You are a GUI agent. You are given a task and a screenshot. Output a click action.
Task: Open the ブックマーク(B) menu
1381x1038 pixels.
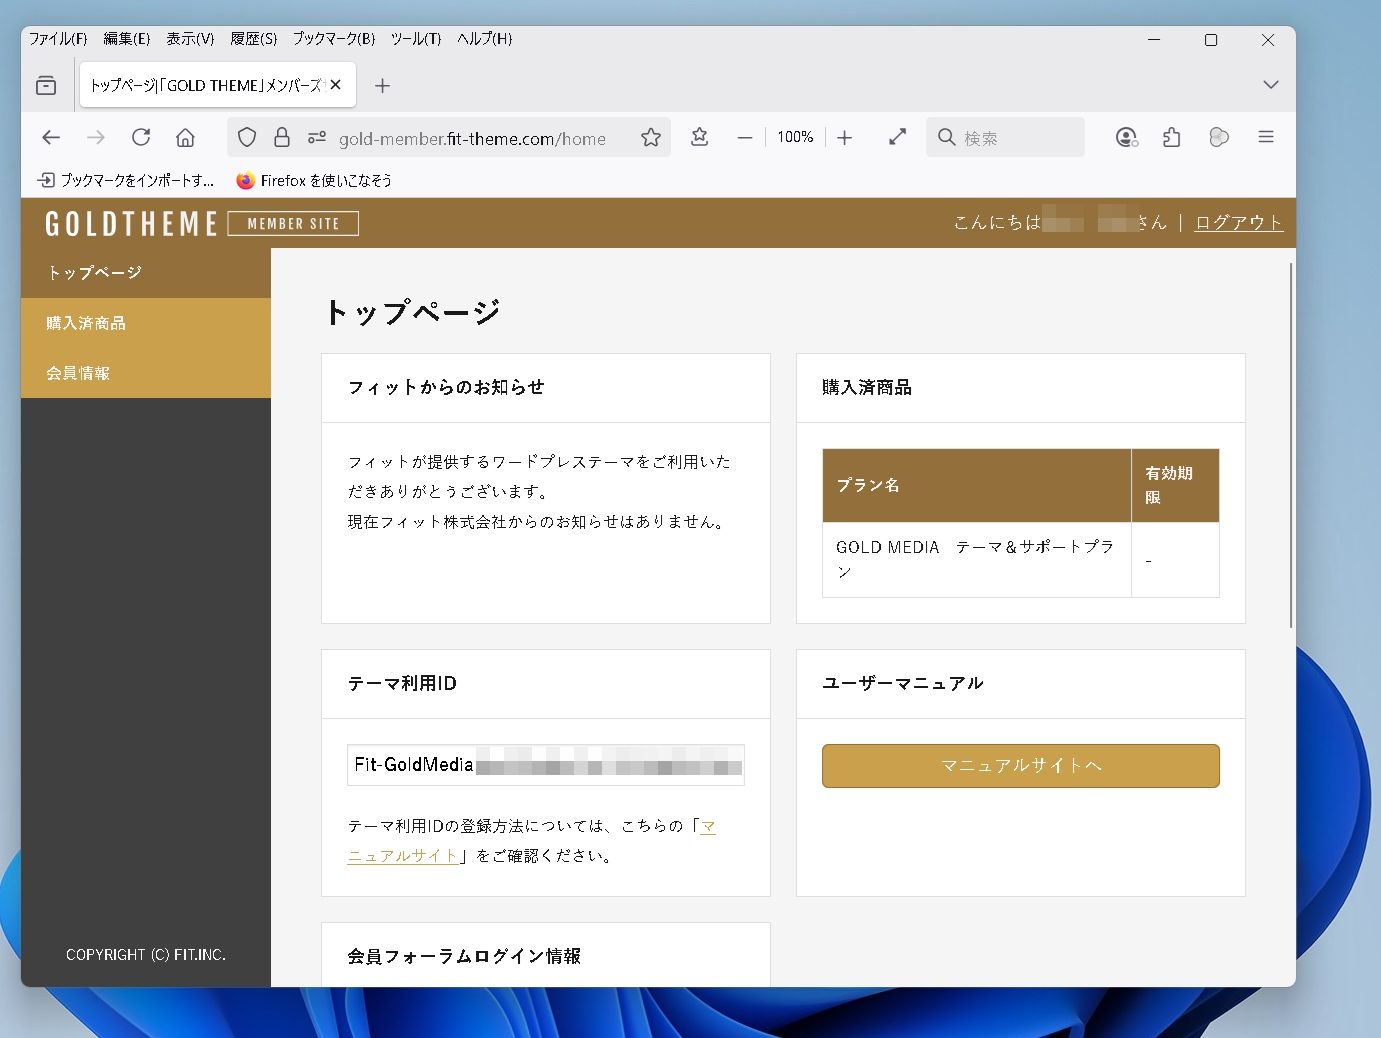(x=334, y=39)
